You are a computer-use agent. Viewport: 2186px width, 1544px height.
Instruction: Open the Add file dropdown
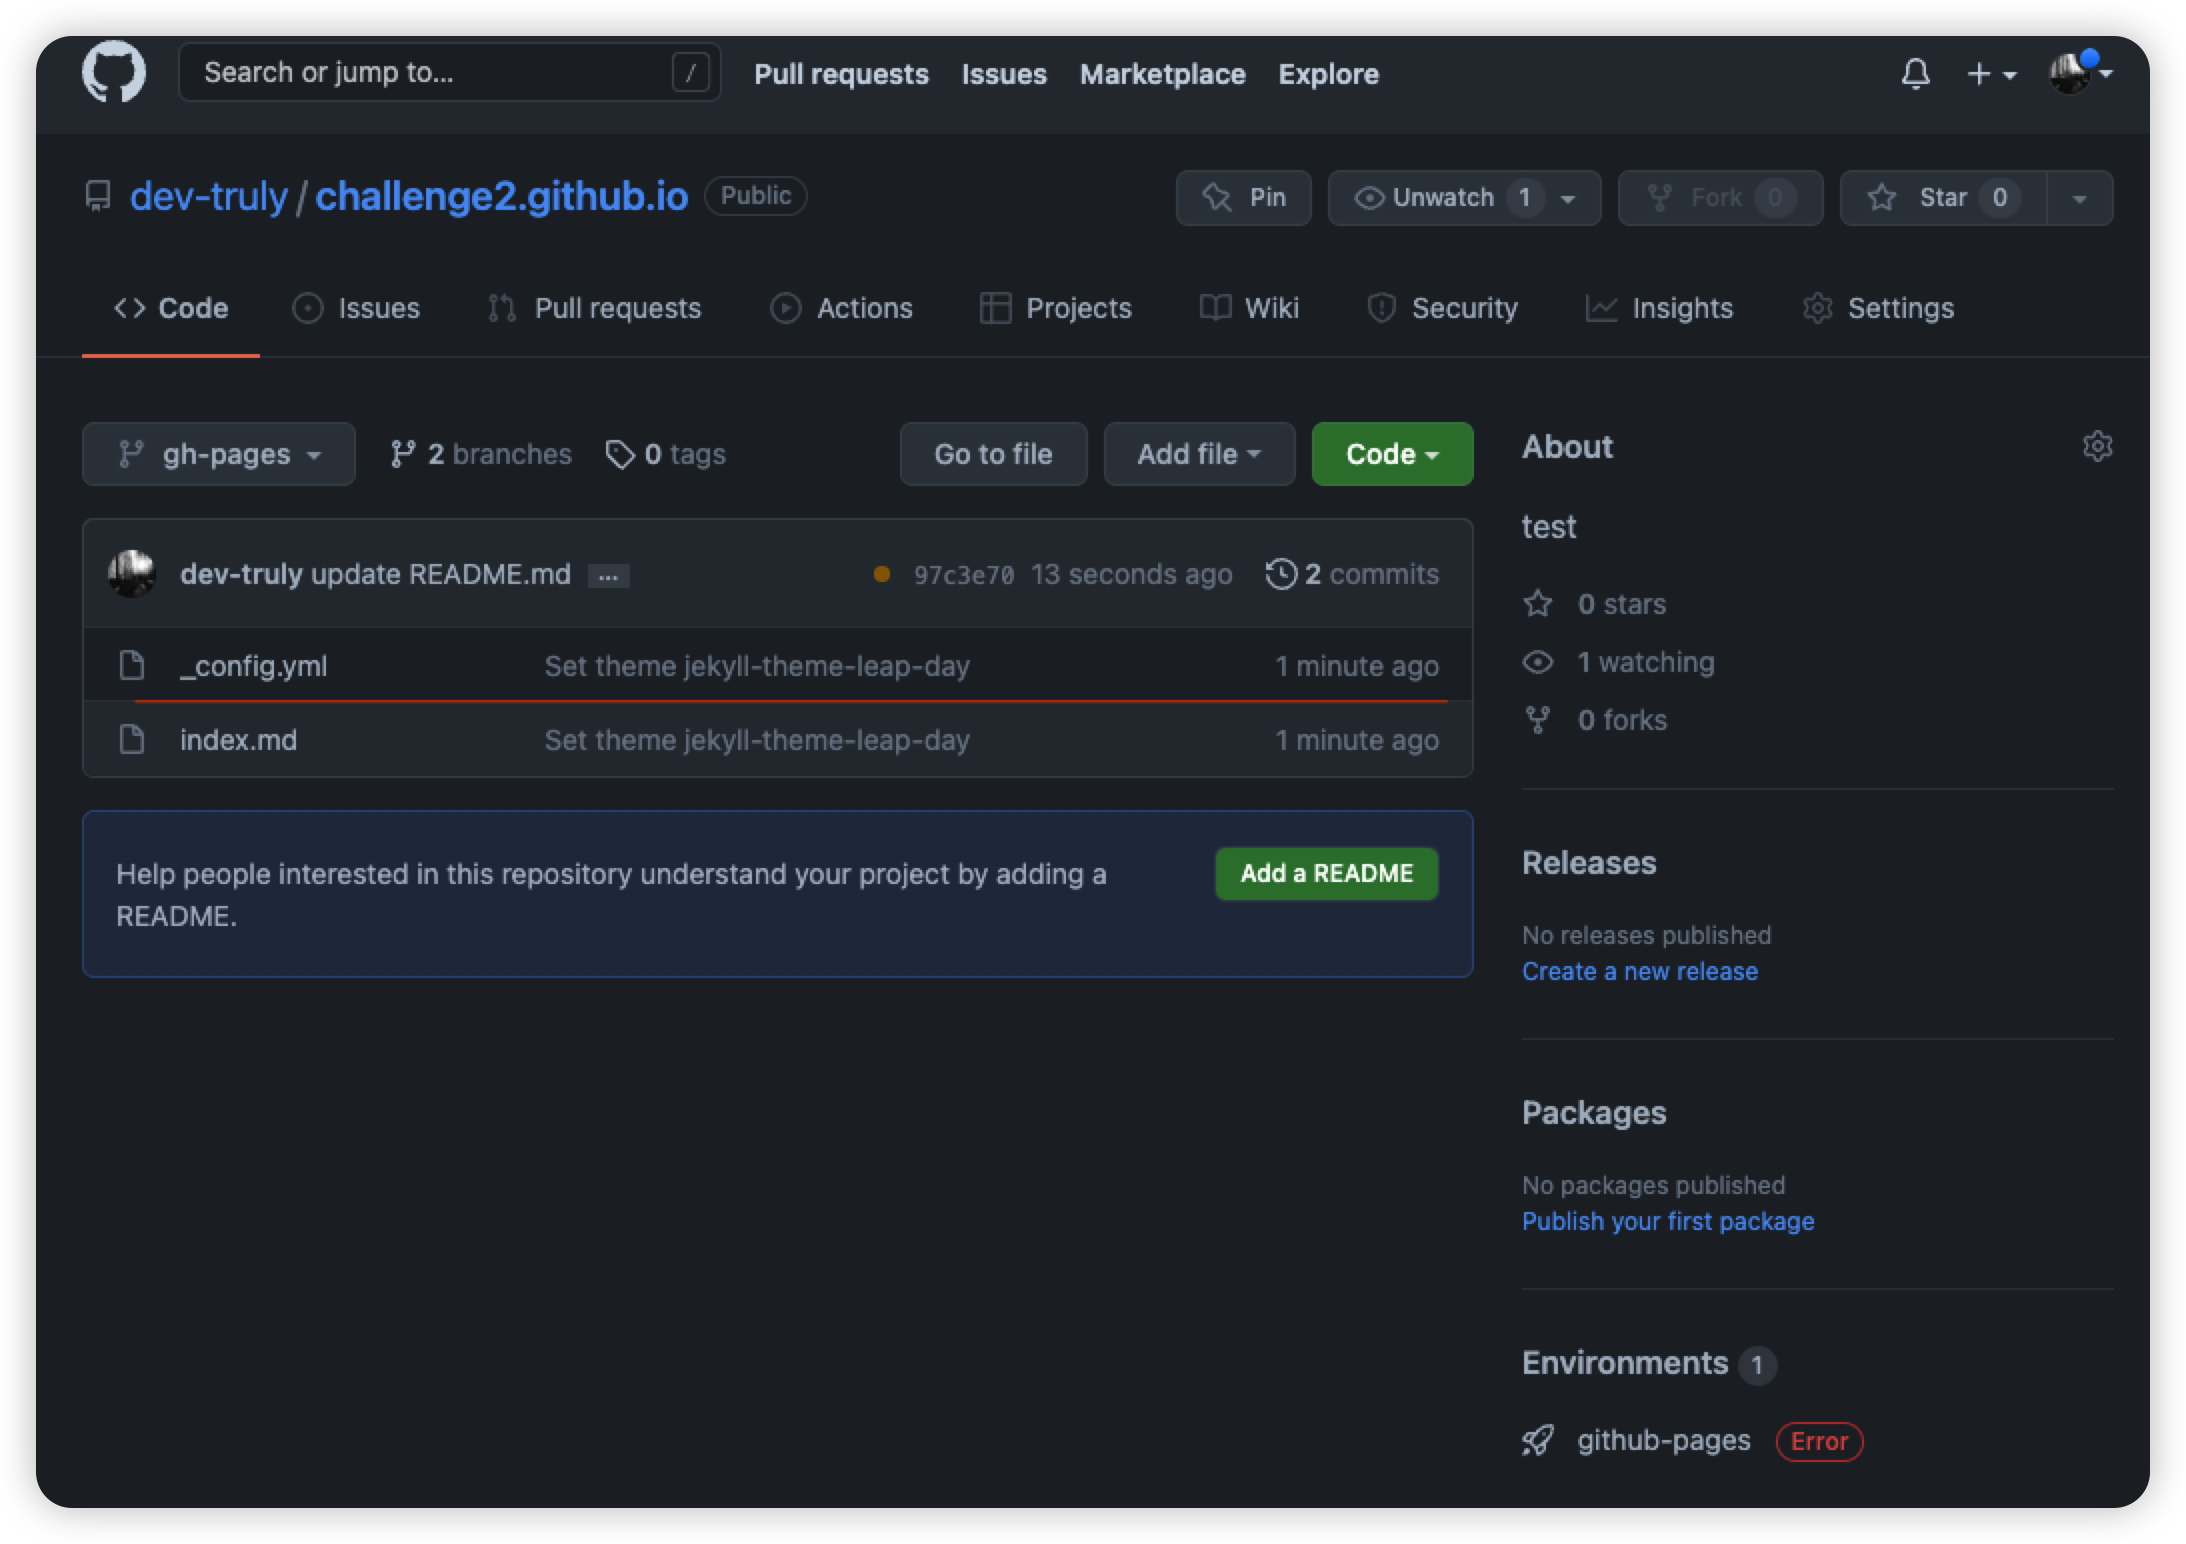point(1198,454)
